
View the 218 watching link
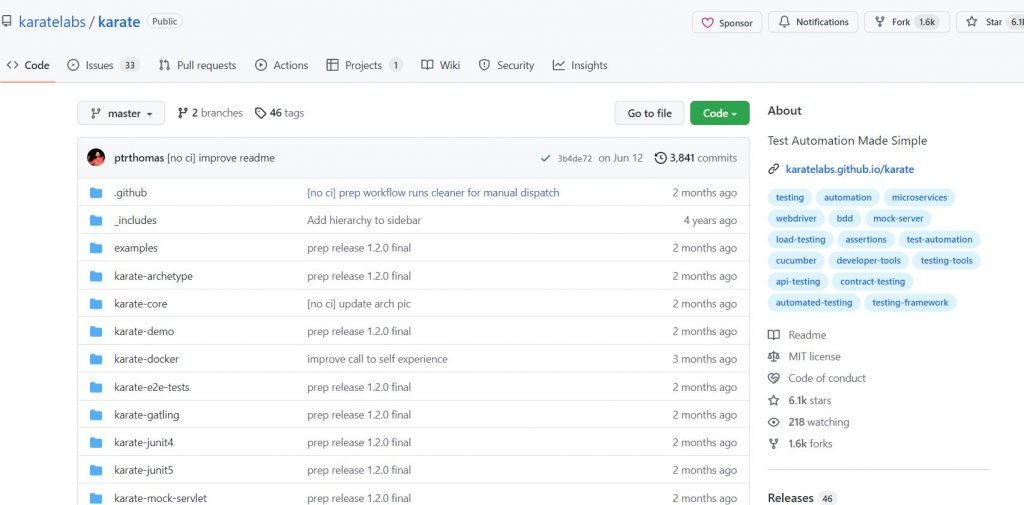click(809, 422)
